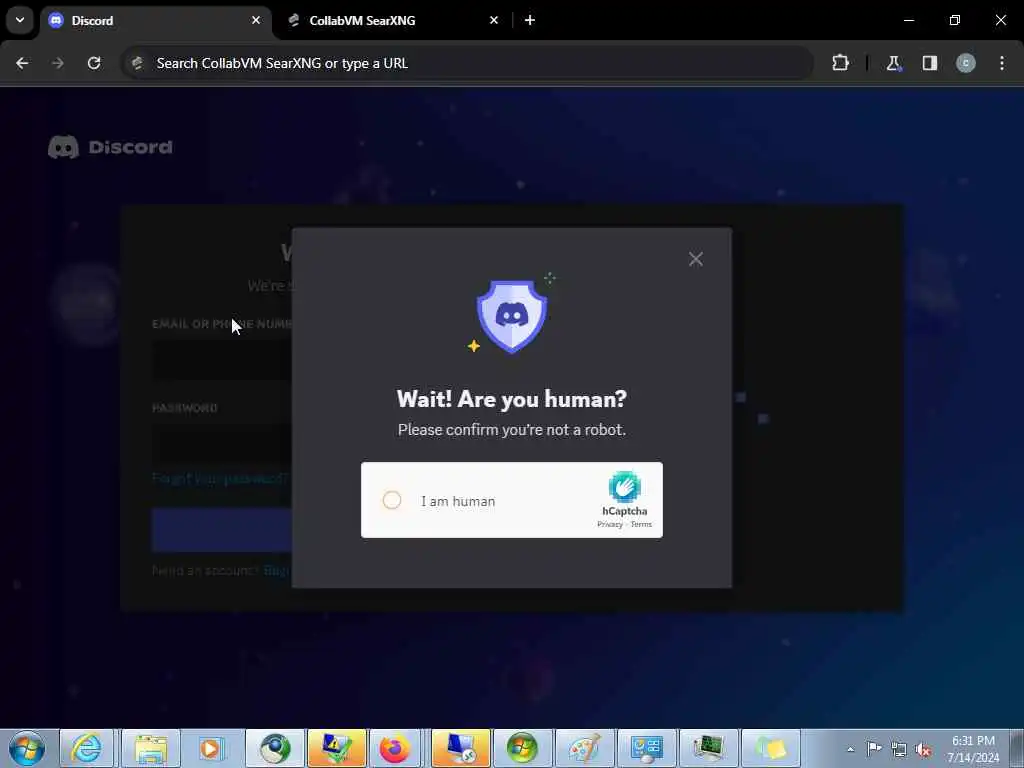Screen dimensions: 1024x768
Task: Open a new browser tab
Action: tap(530, 20)
